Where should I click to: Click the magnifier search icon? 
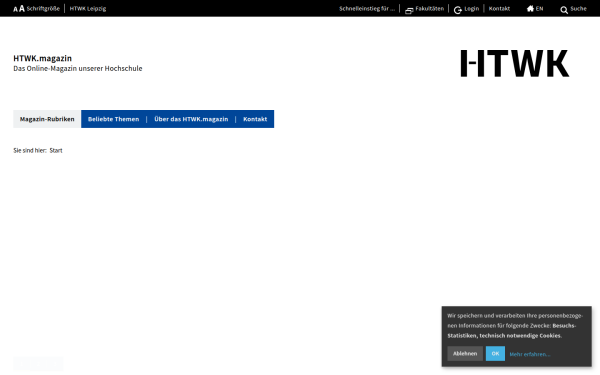tap(564, 10)
